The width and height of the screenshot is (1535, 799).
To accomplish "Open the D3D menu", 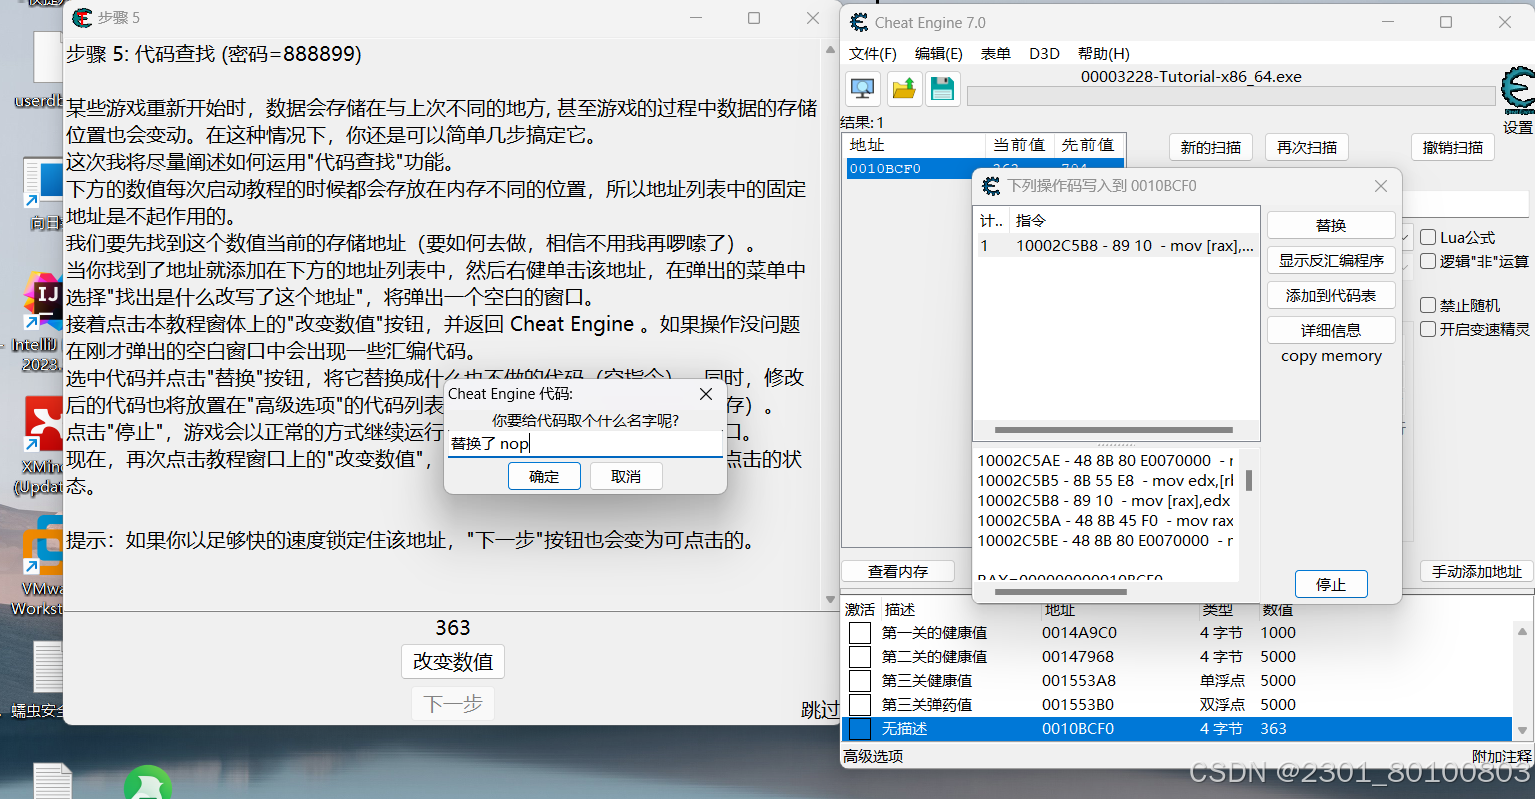I will (1044, 54).
